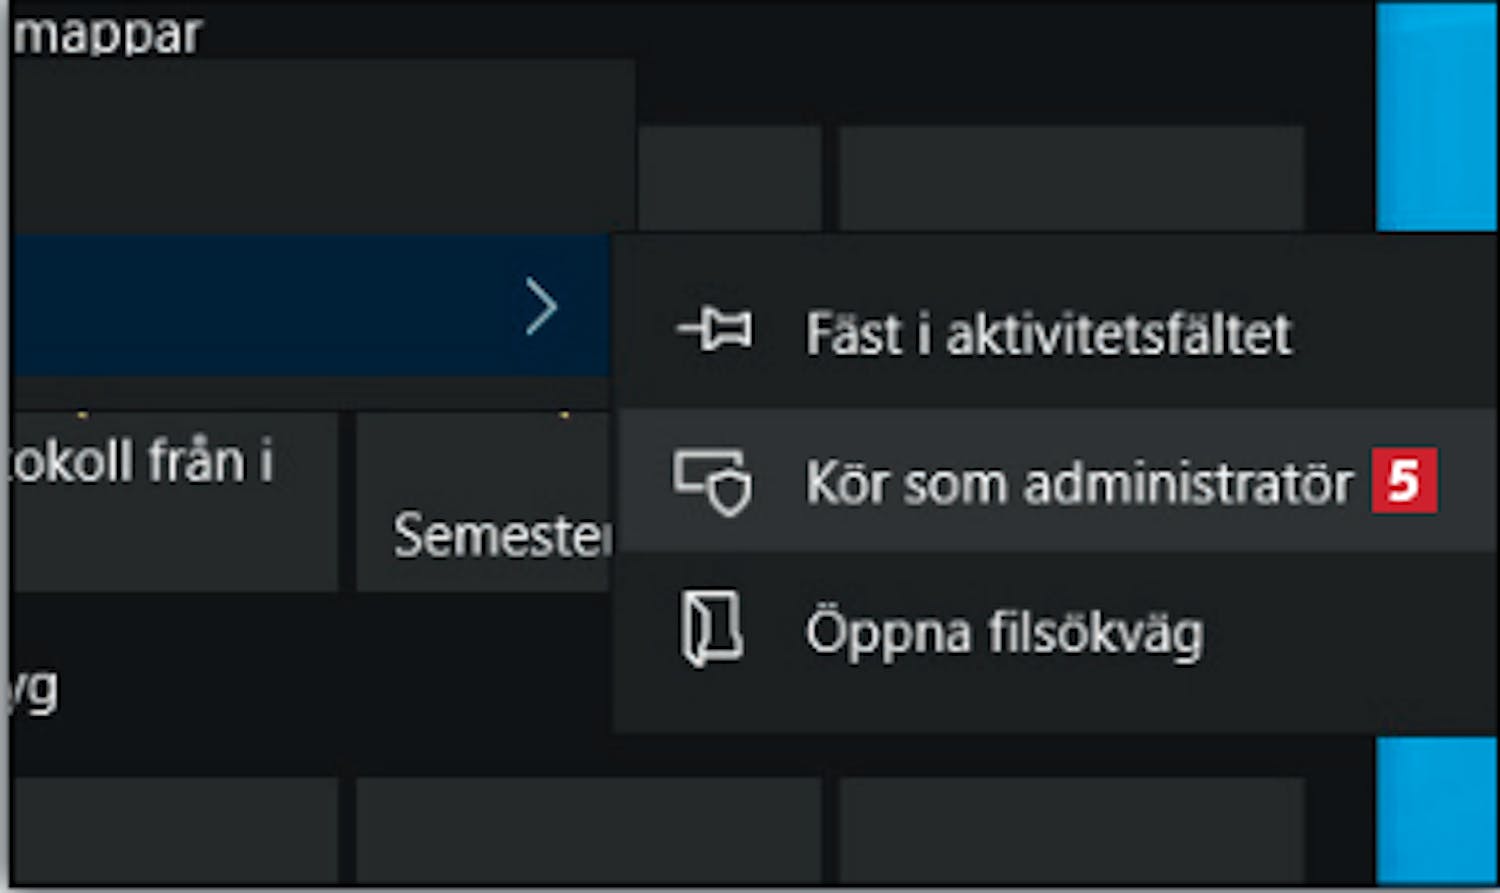Click the 'mappar' section heading
This screenshot has height=893, width=1500.
[108, 34]
